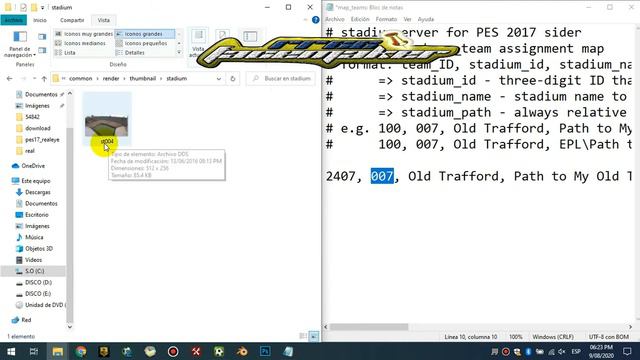Open the Windows Start menu
This screenshot has width=640, height=360.
tap(11, 351)
